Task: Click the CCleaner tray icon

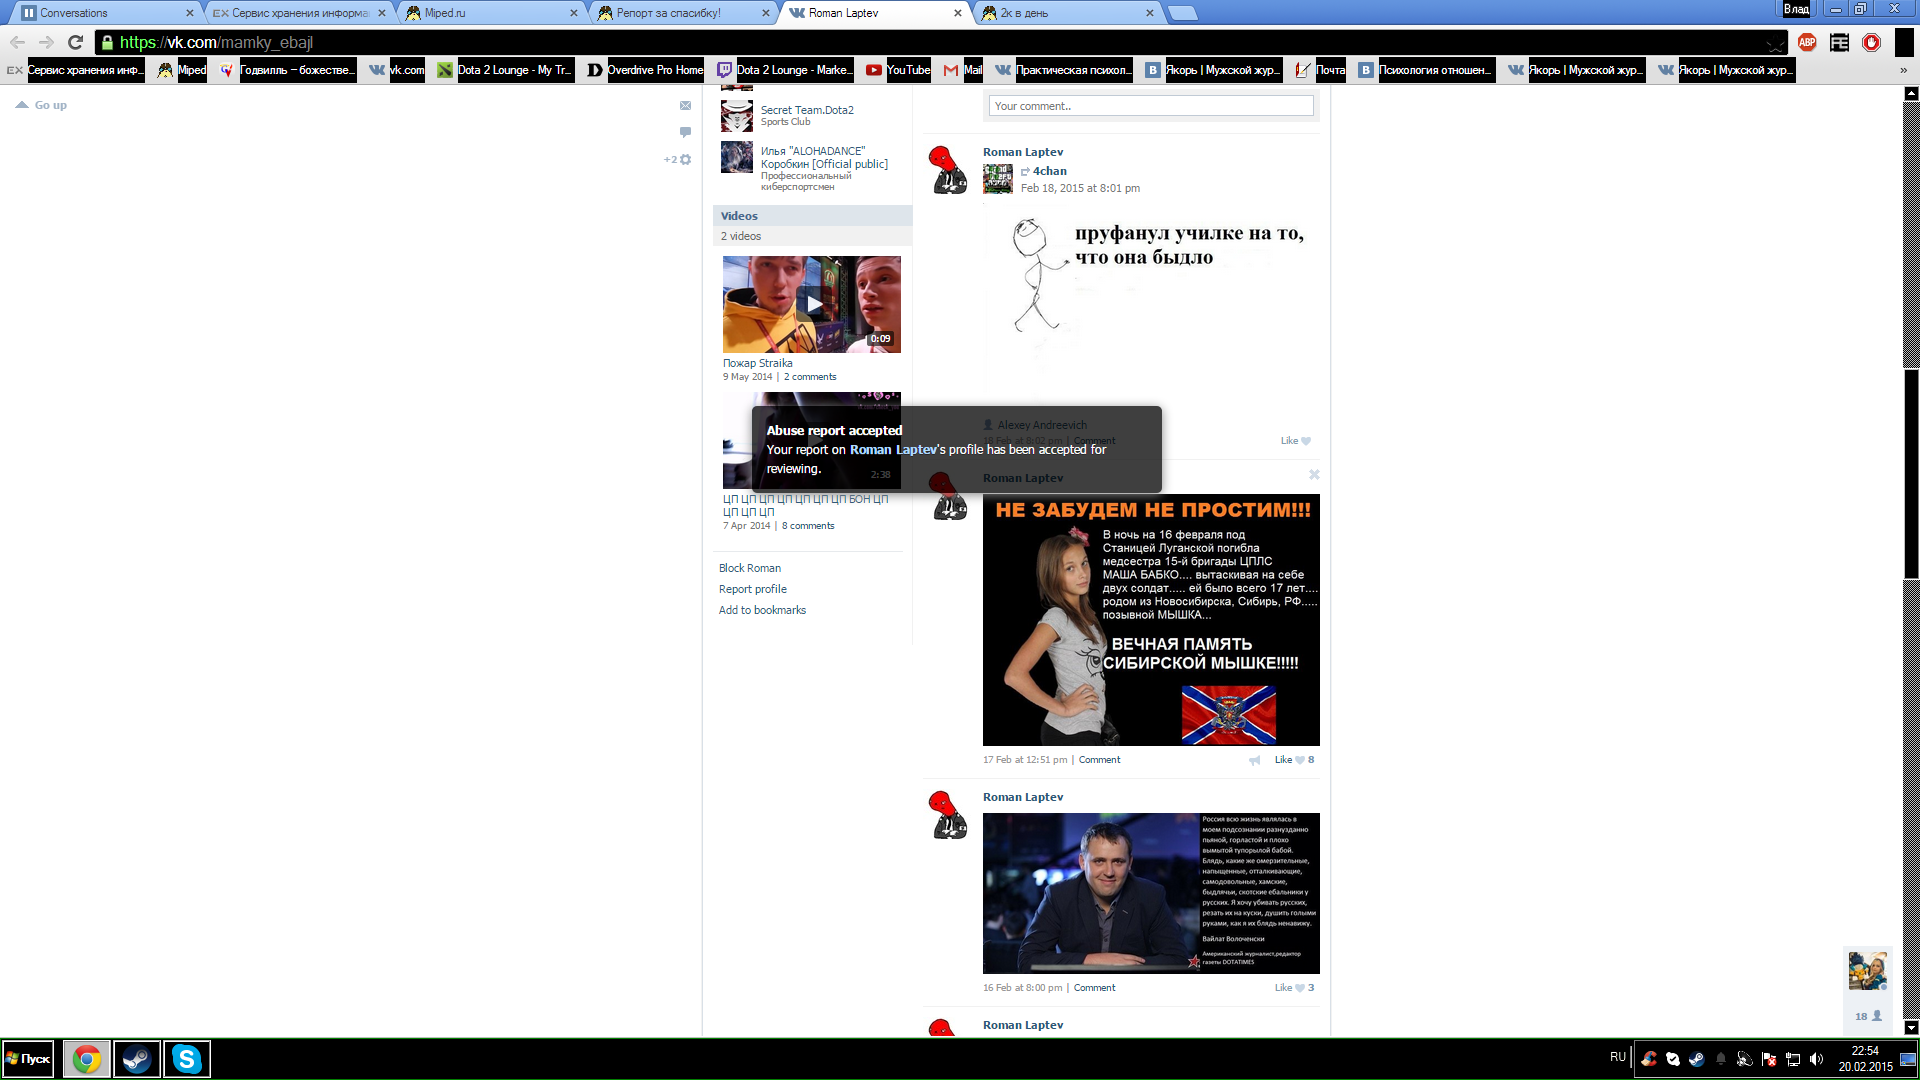Action: pos(1648,1059)
